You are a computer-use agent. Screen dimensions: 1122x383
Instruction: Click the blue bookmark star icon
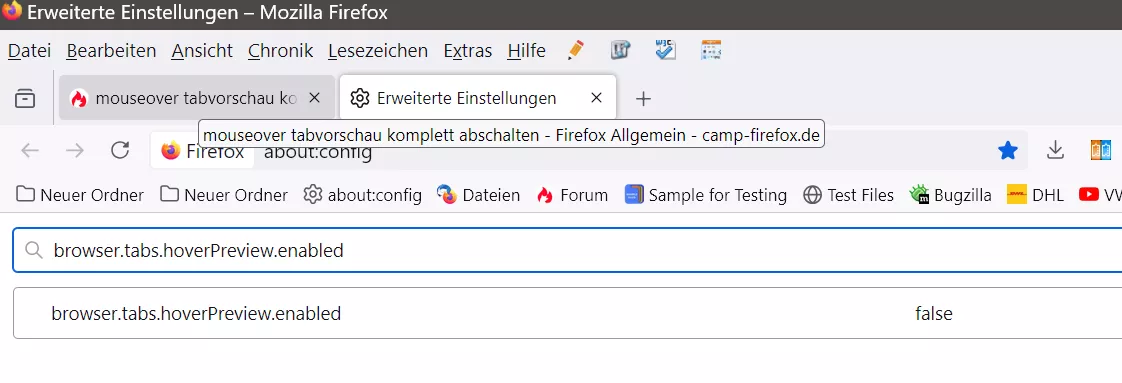coord(1008,150)
